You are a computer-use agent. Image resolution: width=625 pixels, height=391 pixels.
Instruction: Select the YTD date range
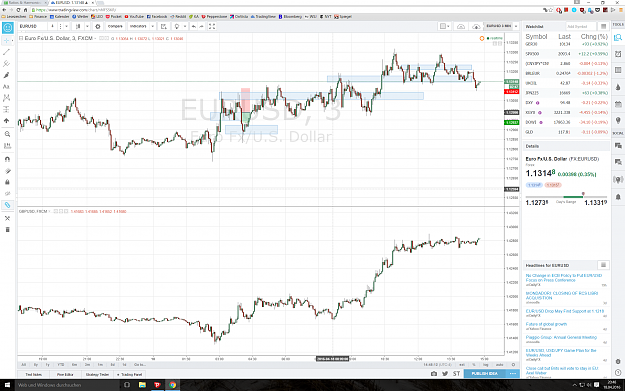pyautogui.click(x=61, y=365)
